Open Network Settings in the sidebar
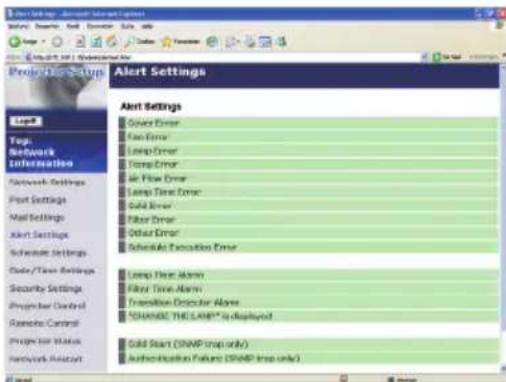The height and width of the screenshot is (382, 506). [47, 182]
